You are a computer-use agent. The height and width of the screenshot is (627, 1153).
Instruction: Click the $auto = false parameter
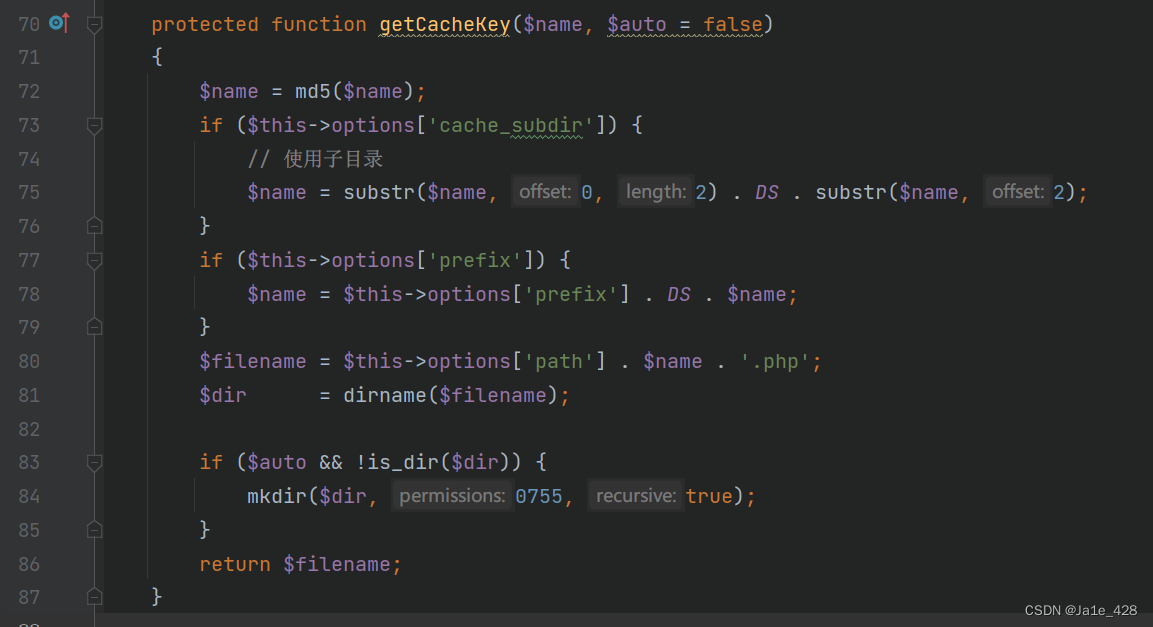point(685,24)
